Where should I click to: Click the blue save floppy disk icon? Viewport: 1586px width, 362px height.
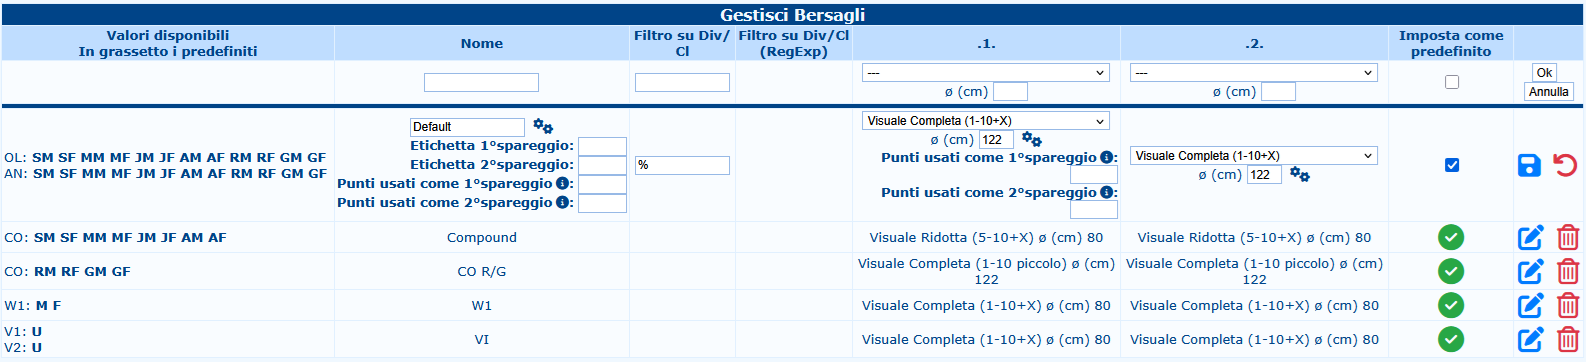click(1529, 165)
